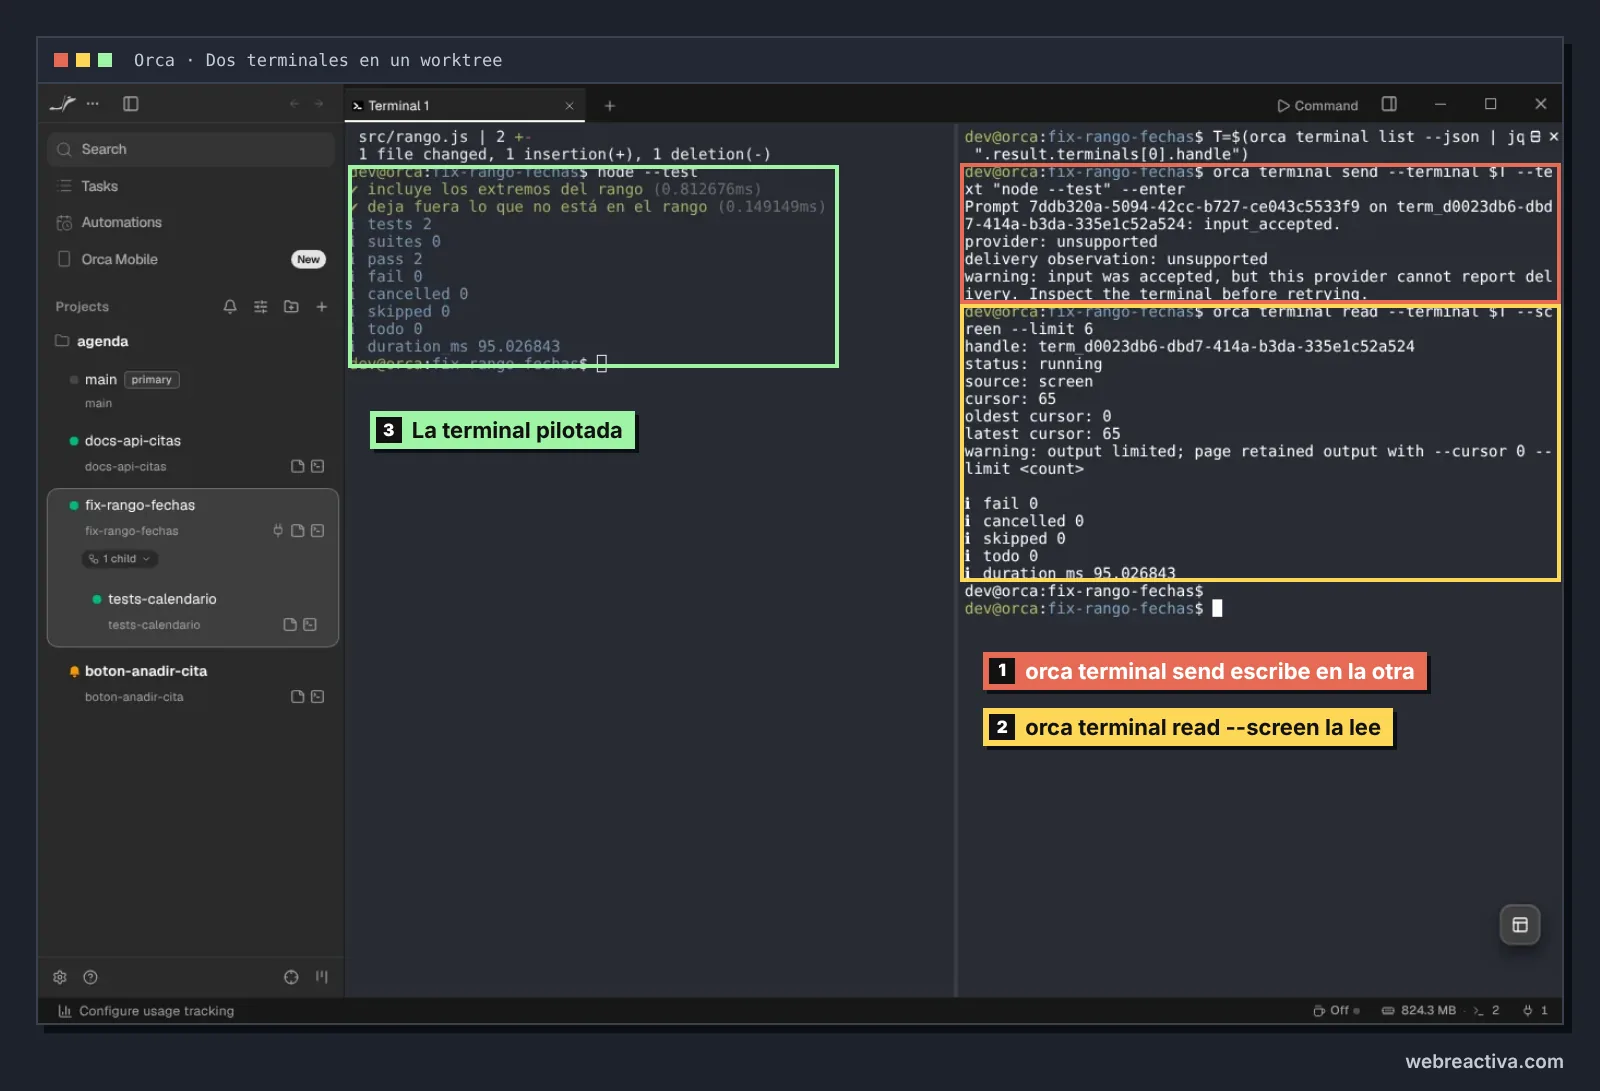Open the file icon on tests-calendario row
This screenshot has width=1600, height=1091.
coord(290,624)
